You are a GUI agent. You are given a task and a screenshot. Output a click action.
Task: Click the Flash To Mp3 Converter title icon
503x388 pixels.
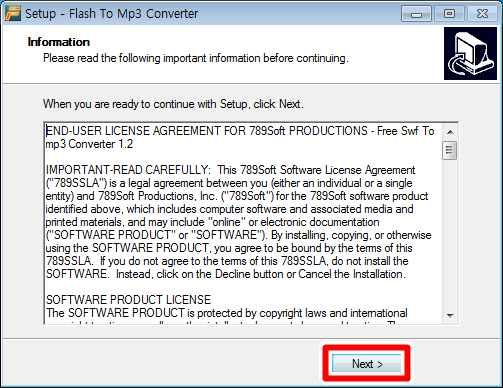[x=13, y=14]
